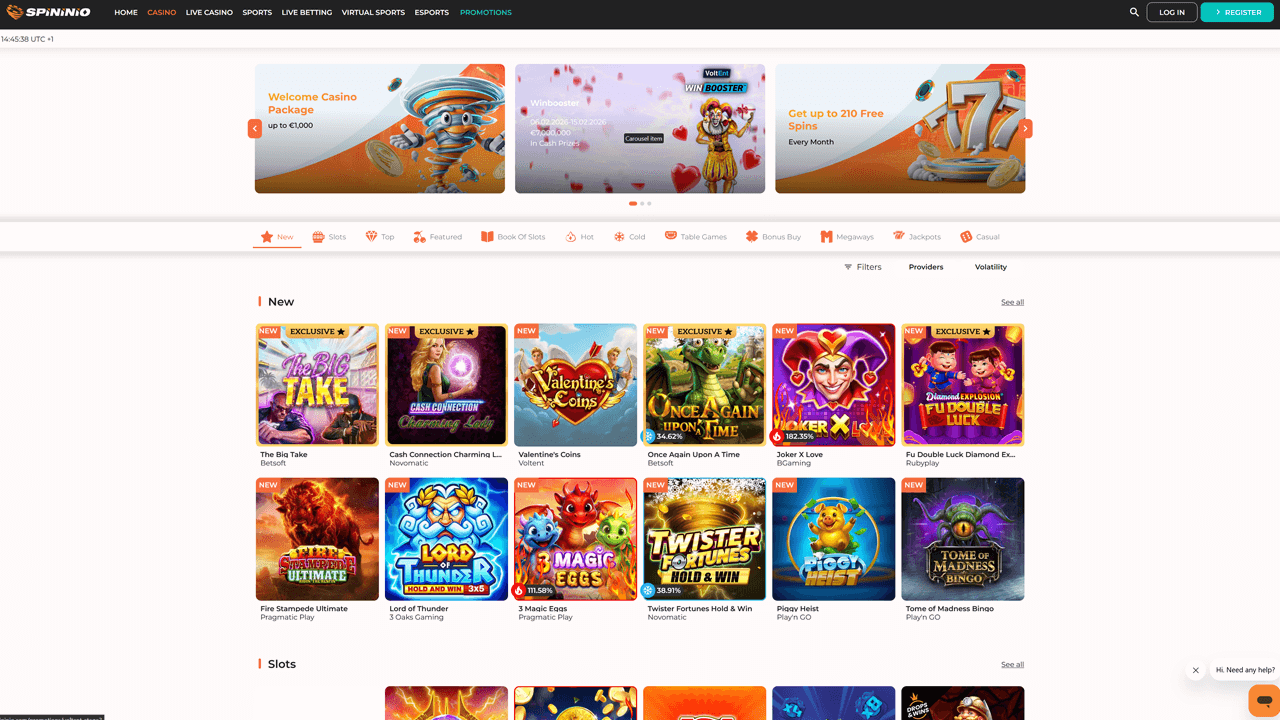Viewport: 1280px width, 720px height.
Task: Launch Tome of Madness Bingo thumbnail
Action: [963, 539]
